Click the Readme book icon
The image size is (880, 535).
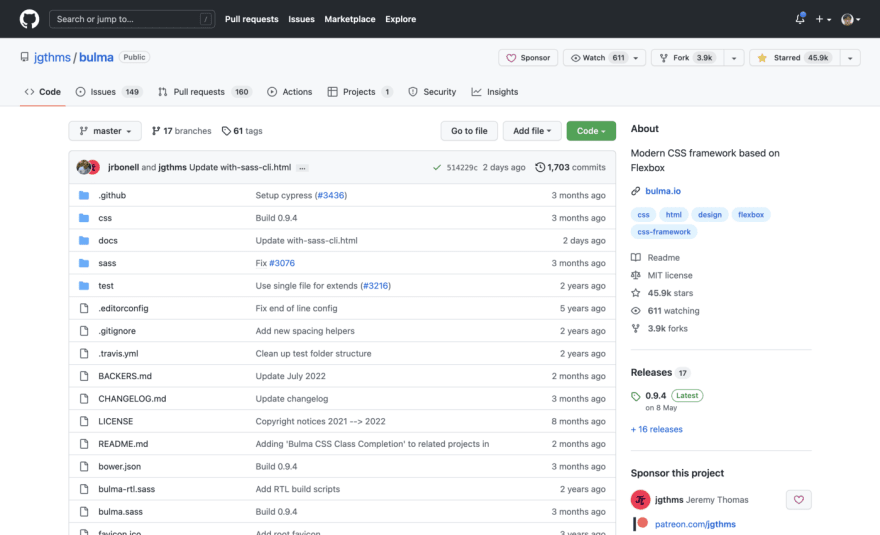(635, 258)
